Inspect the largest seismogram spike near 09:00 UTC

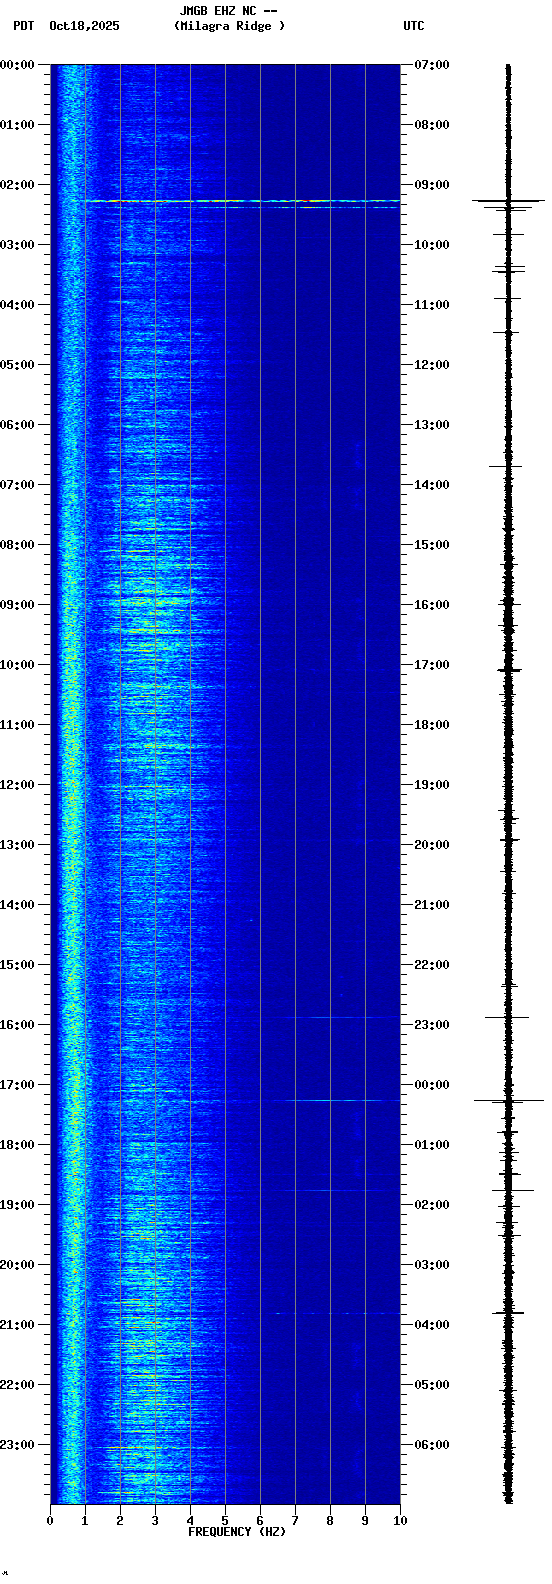click(x=508, y=201)
